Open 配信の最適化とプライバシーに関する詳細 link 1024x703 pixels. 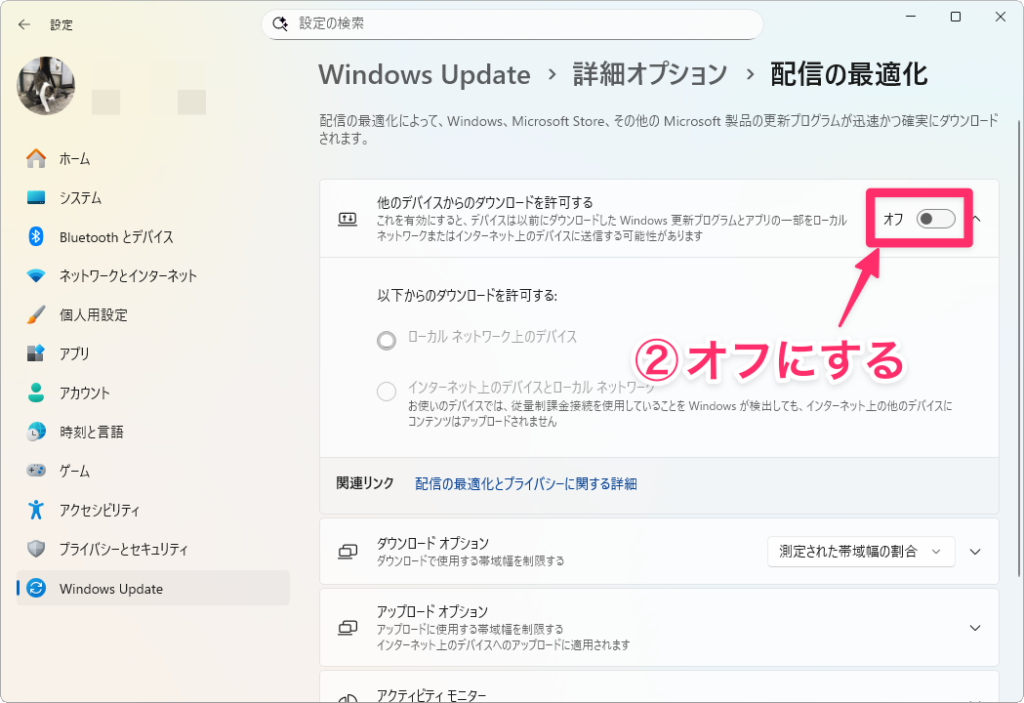coord(525,484)
